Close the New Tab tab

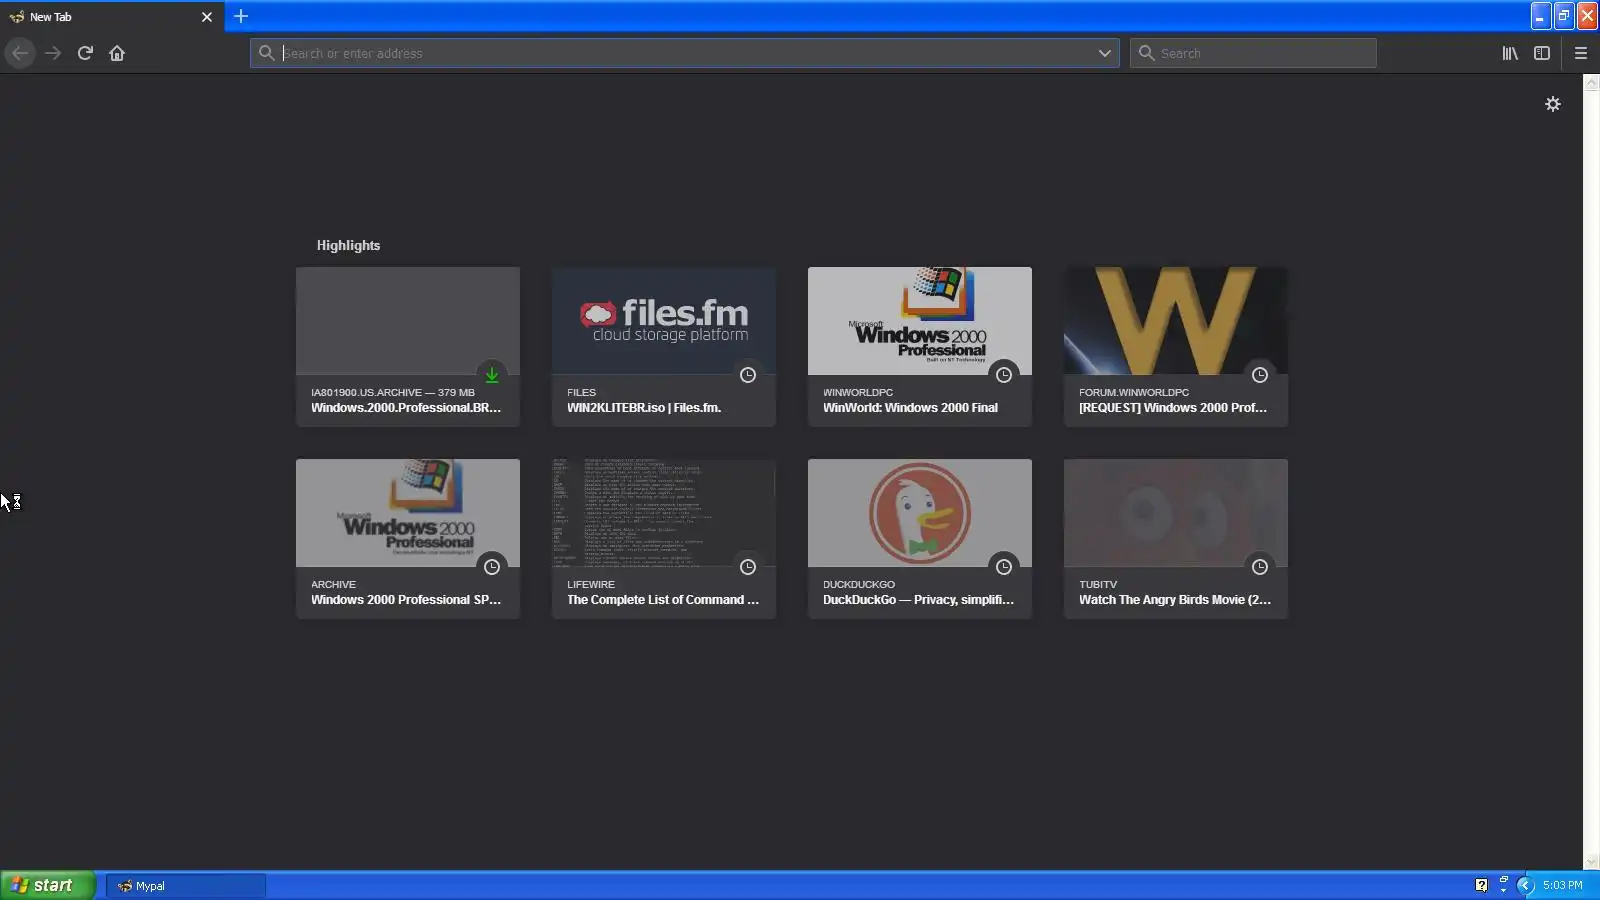(x=207, y=17)
